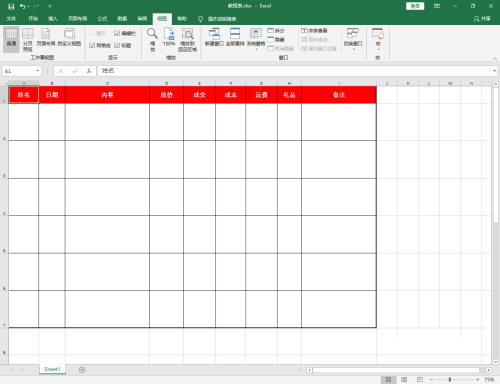Image resolution: width=500 pixels, height=384 pixels.
Task: Click the Enter checkmark in formula bar
Action: pyautogui.click(x=75, y=71)
